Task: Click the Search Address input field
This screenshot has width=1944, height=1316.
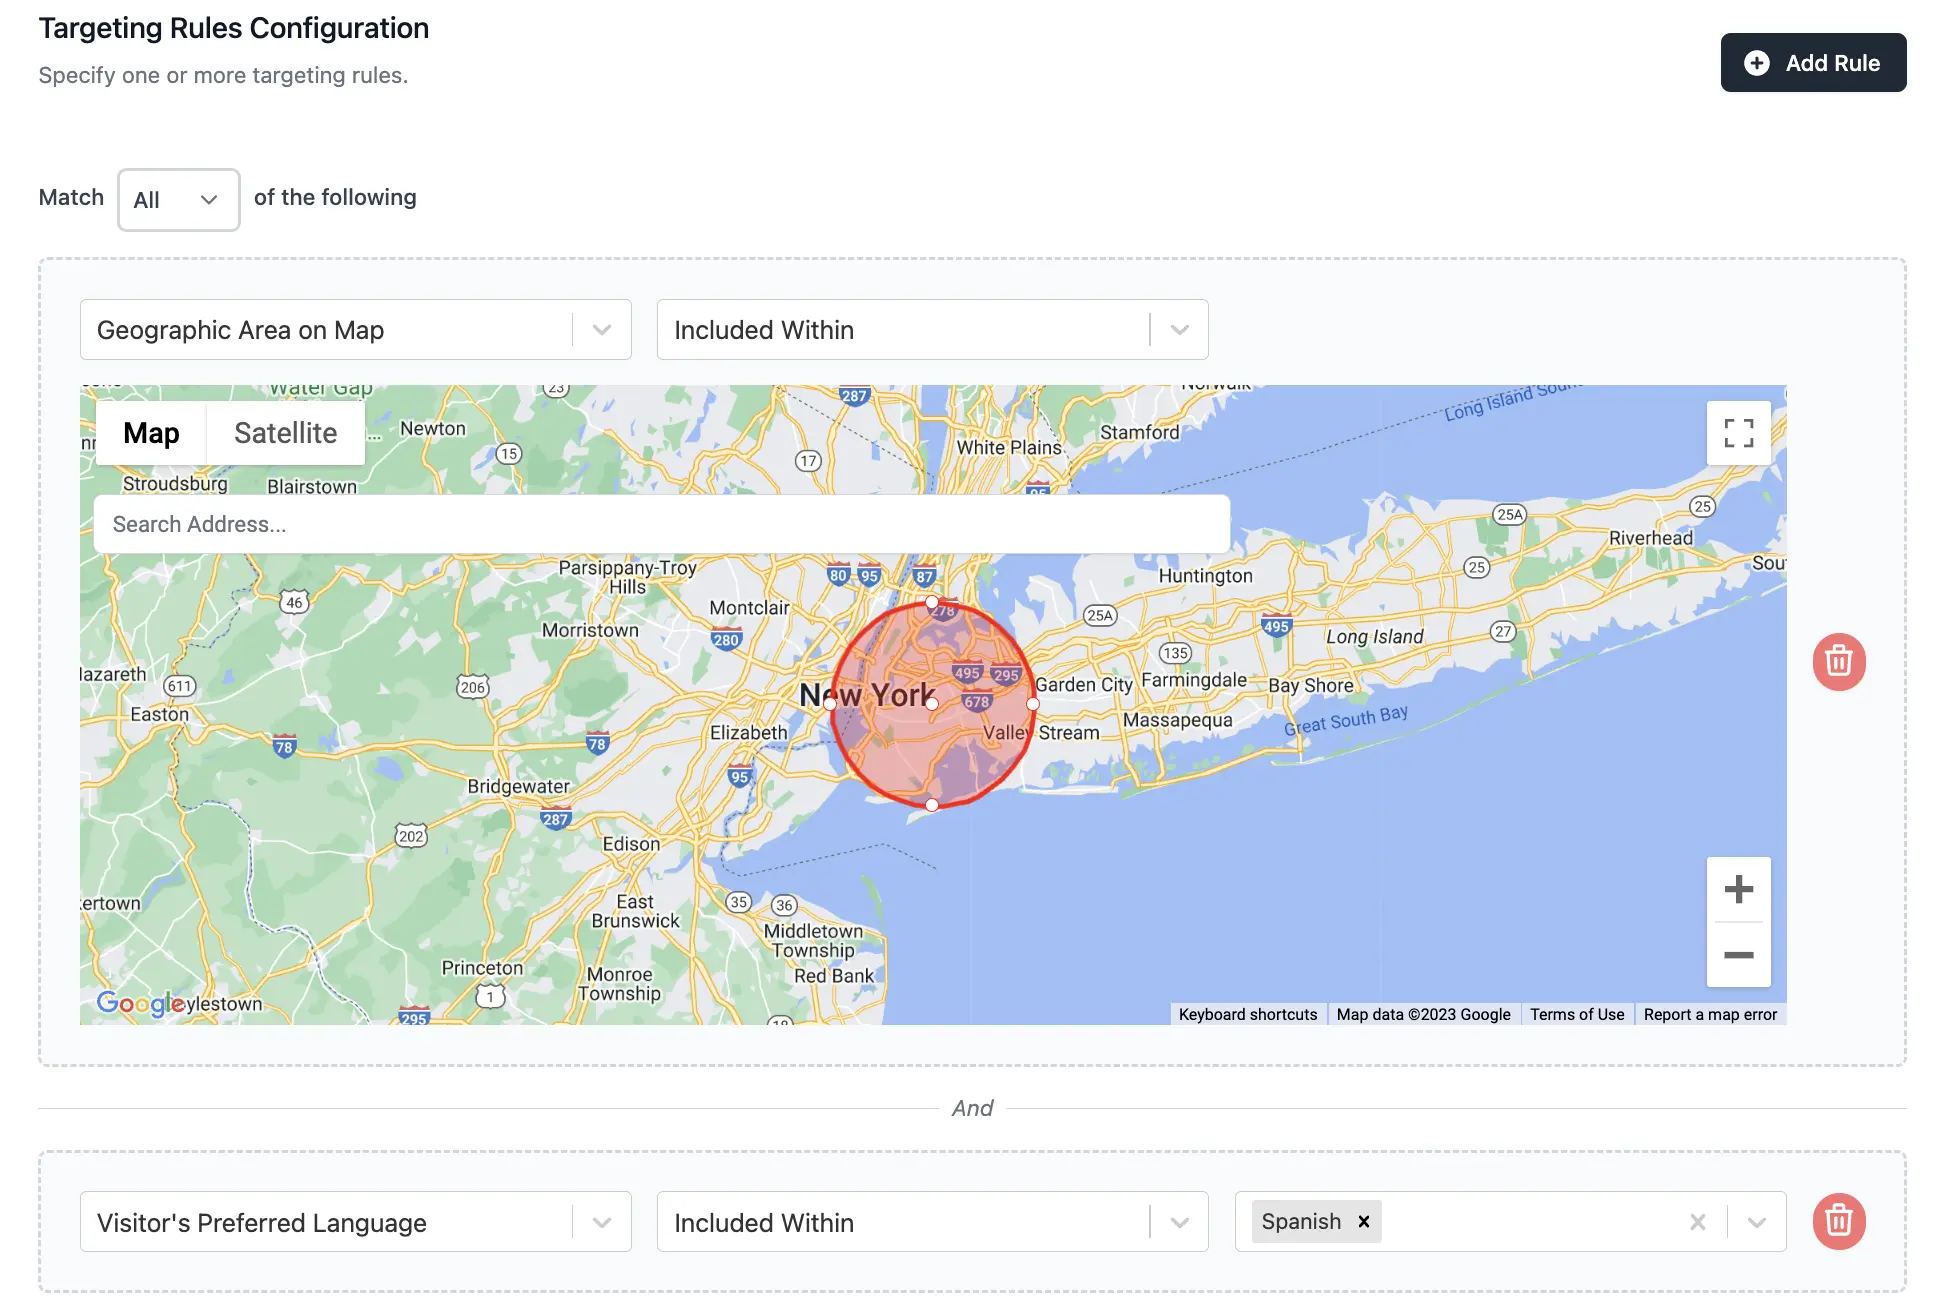Action: point(662,523)
